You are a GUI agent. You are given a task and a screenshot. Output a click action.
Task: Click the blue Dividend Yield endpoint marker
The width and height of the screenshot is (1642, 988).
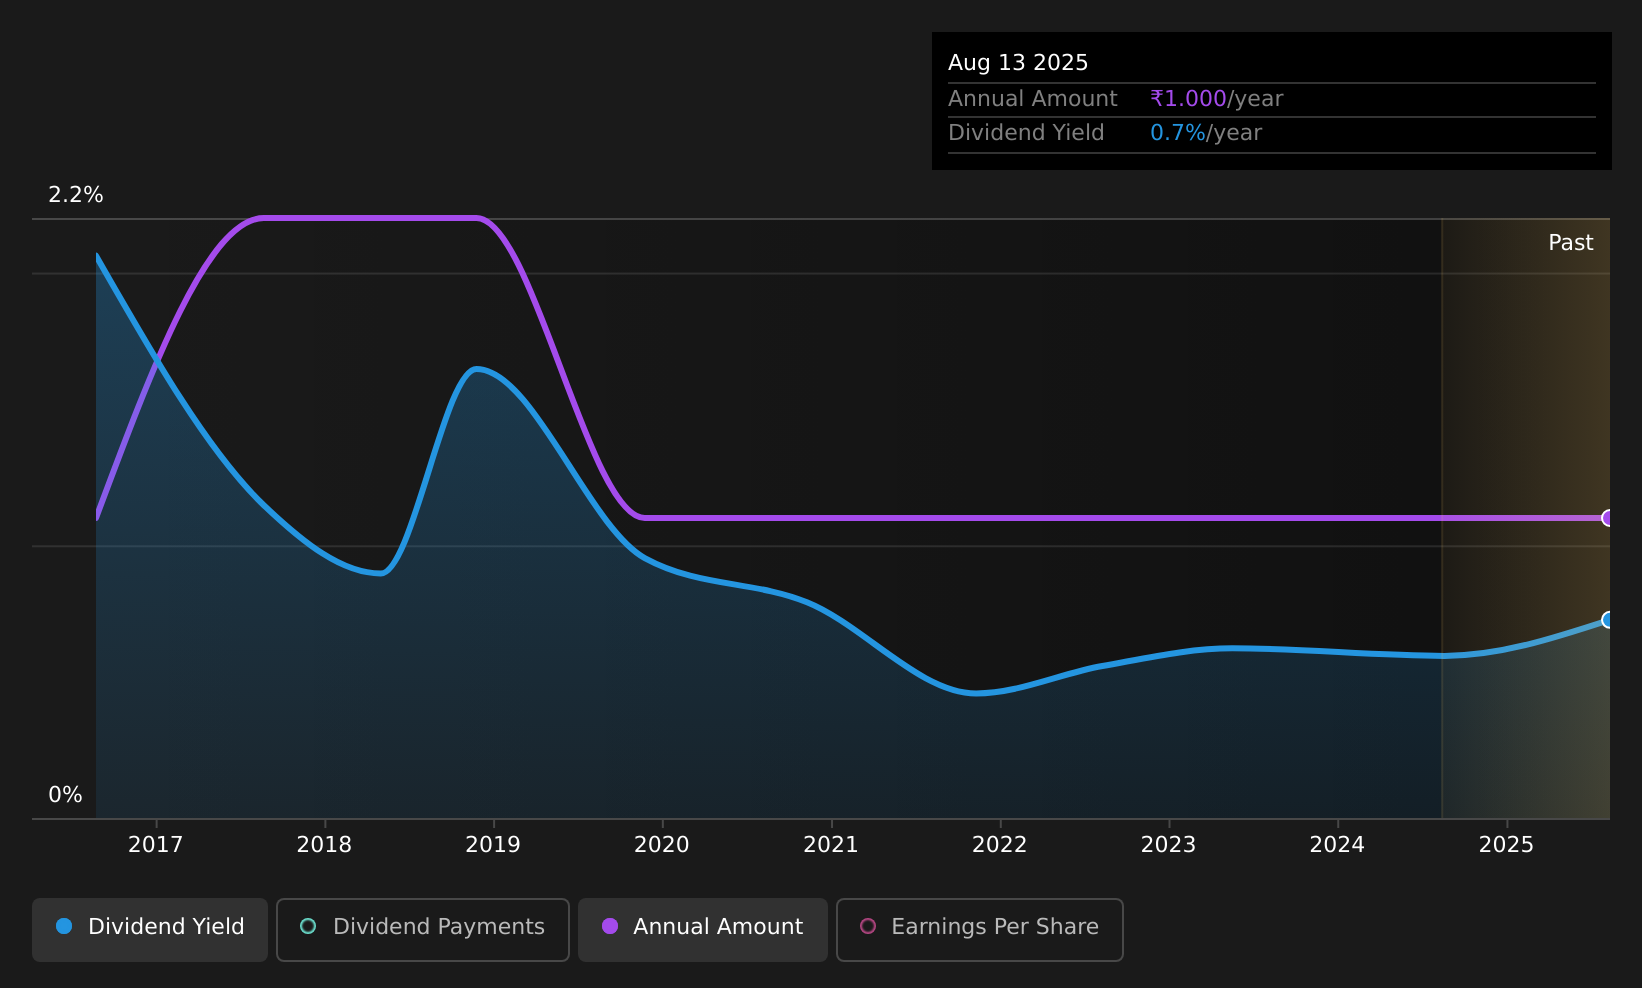(1608, 620)
